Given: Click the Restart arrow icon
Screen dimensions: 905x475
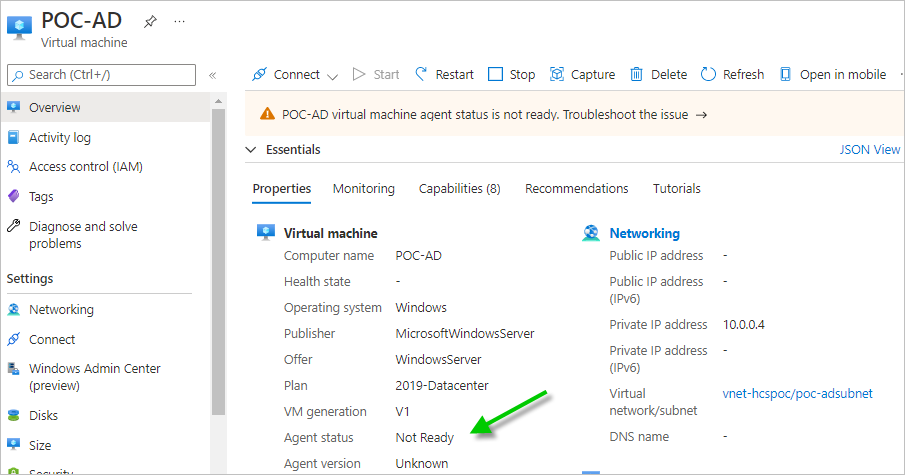Looking at the screenshot, I should pyautogui.click(x=421, y=74).
